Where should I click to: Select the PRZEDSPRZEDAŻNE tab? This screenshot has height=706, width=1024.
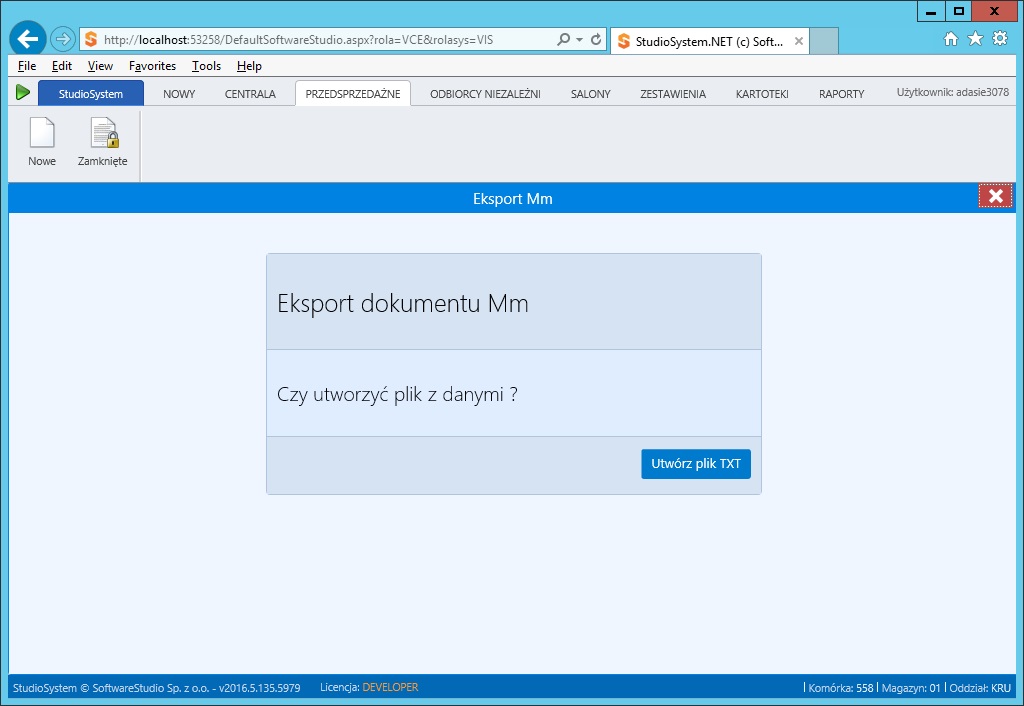(x=353, y=93)
